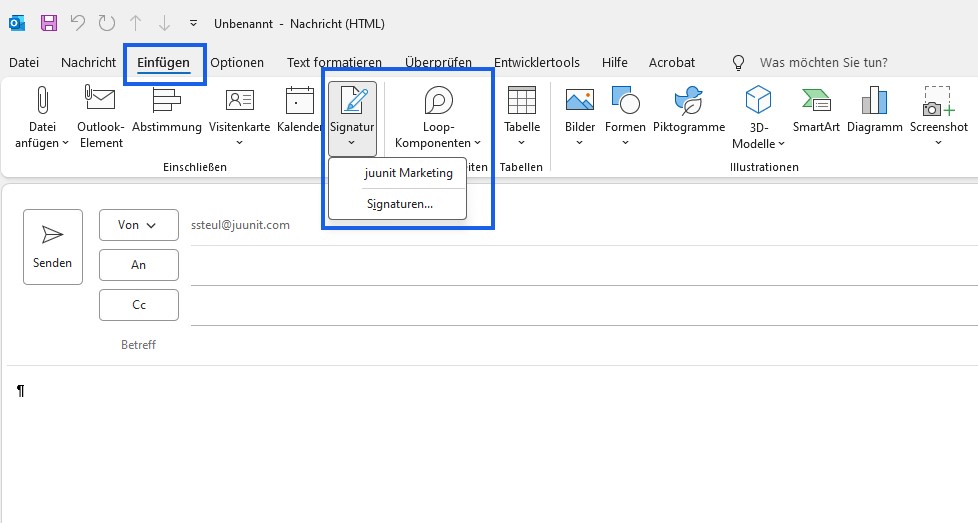Click into the Cc recipient field

pos(584,305)
